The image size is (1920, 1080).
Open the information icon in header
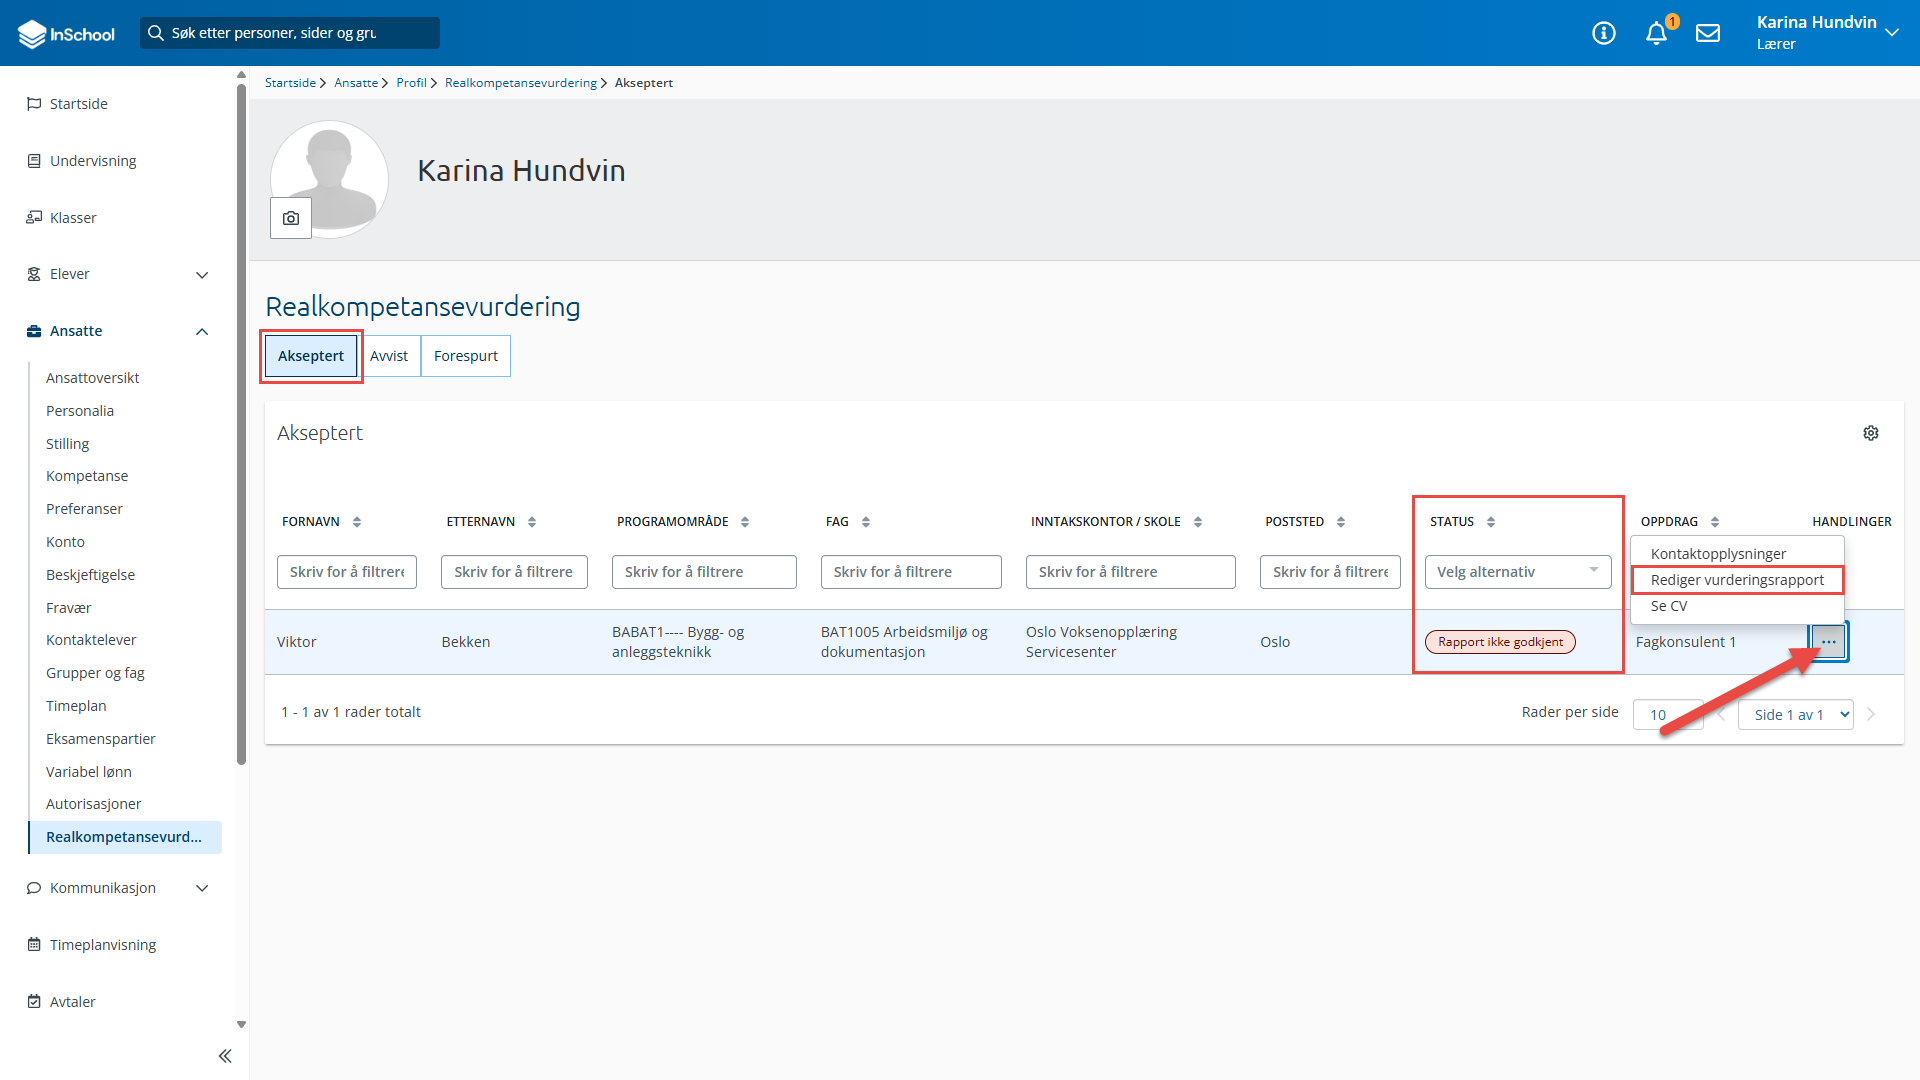[x=1604, y=33]
